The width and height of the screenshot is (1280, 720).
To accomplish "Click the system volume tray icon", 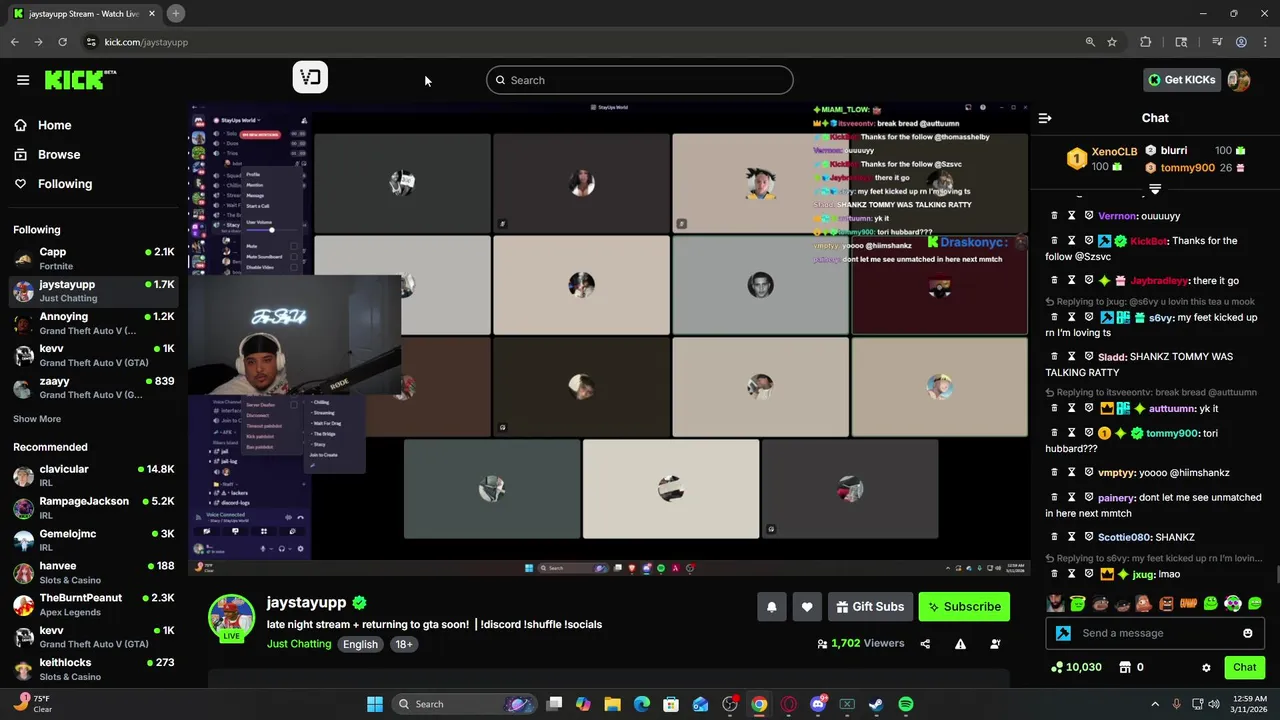I will click(x=1213, y=704).
